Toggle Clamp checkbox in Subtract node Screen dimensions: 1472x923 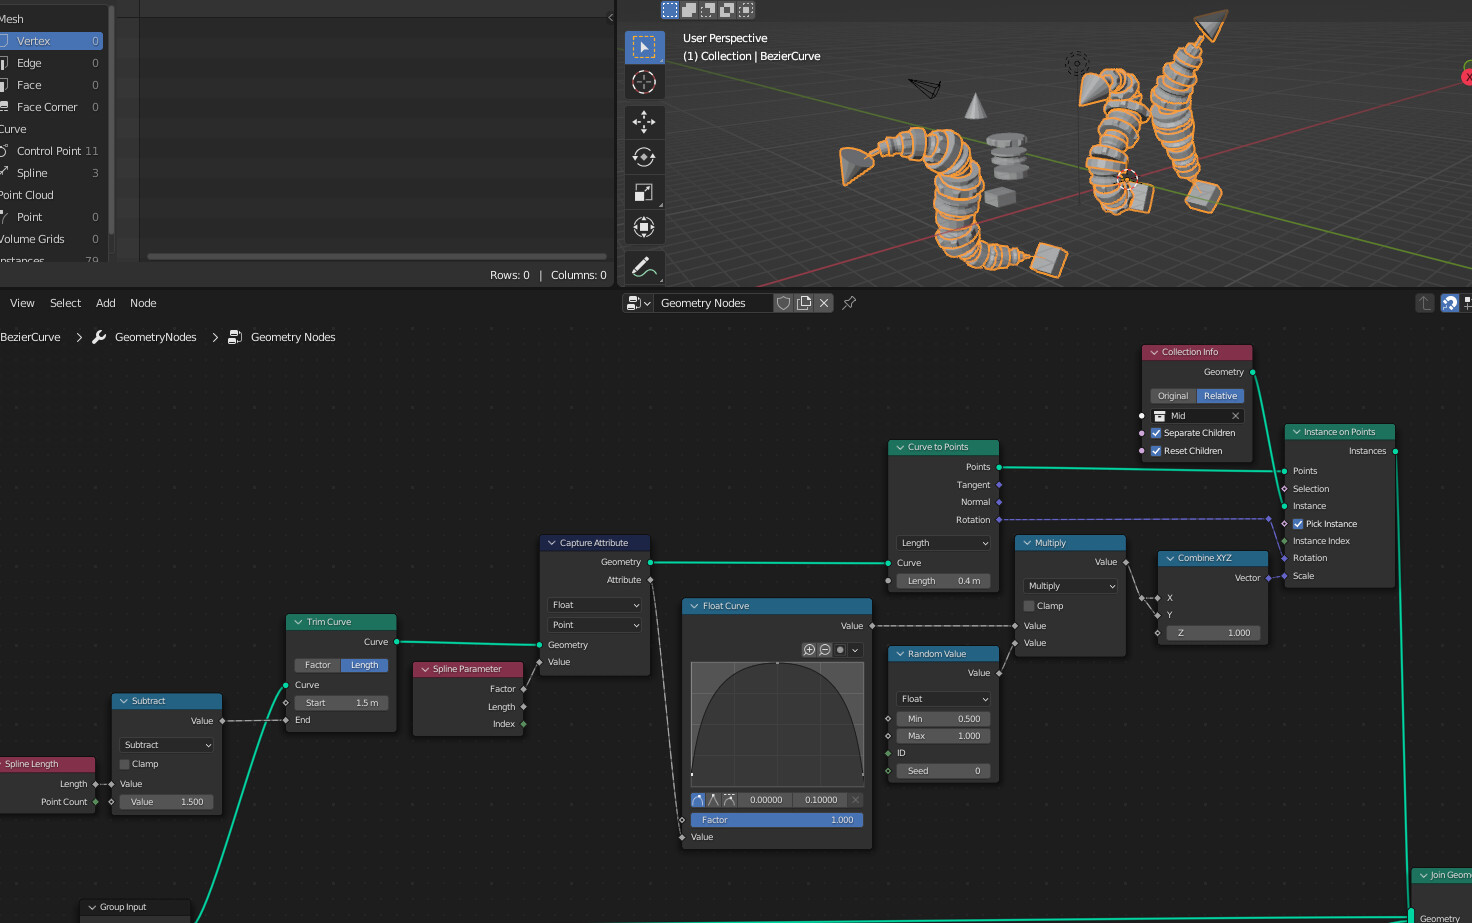[x=125, y=764]
